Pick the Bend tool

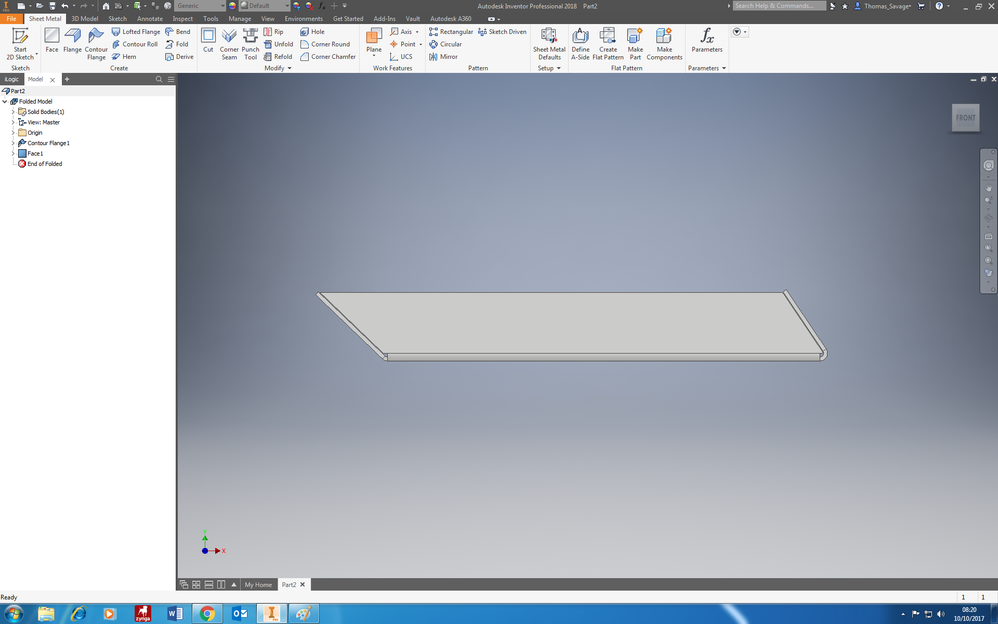tap(178, 31)
